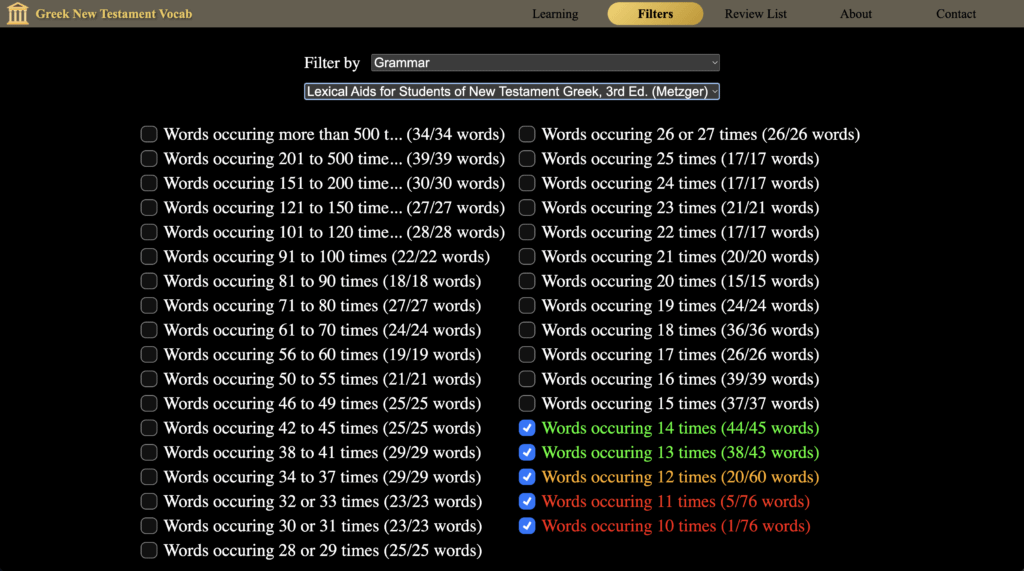Screen dimensions: 1024x571
Task: Open the Learning tab
Action: pos(555,14)
